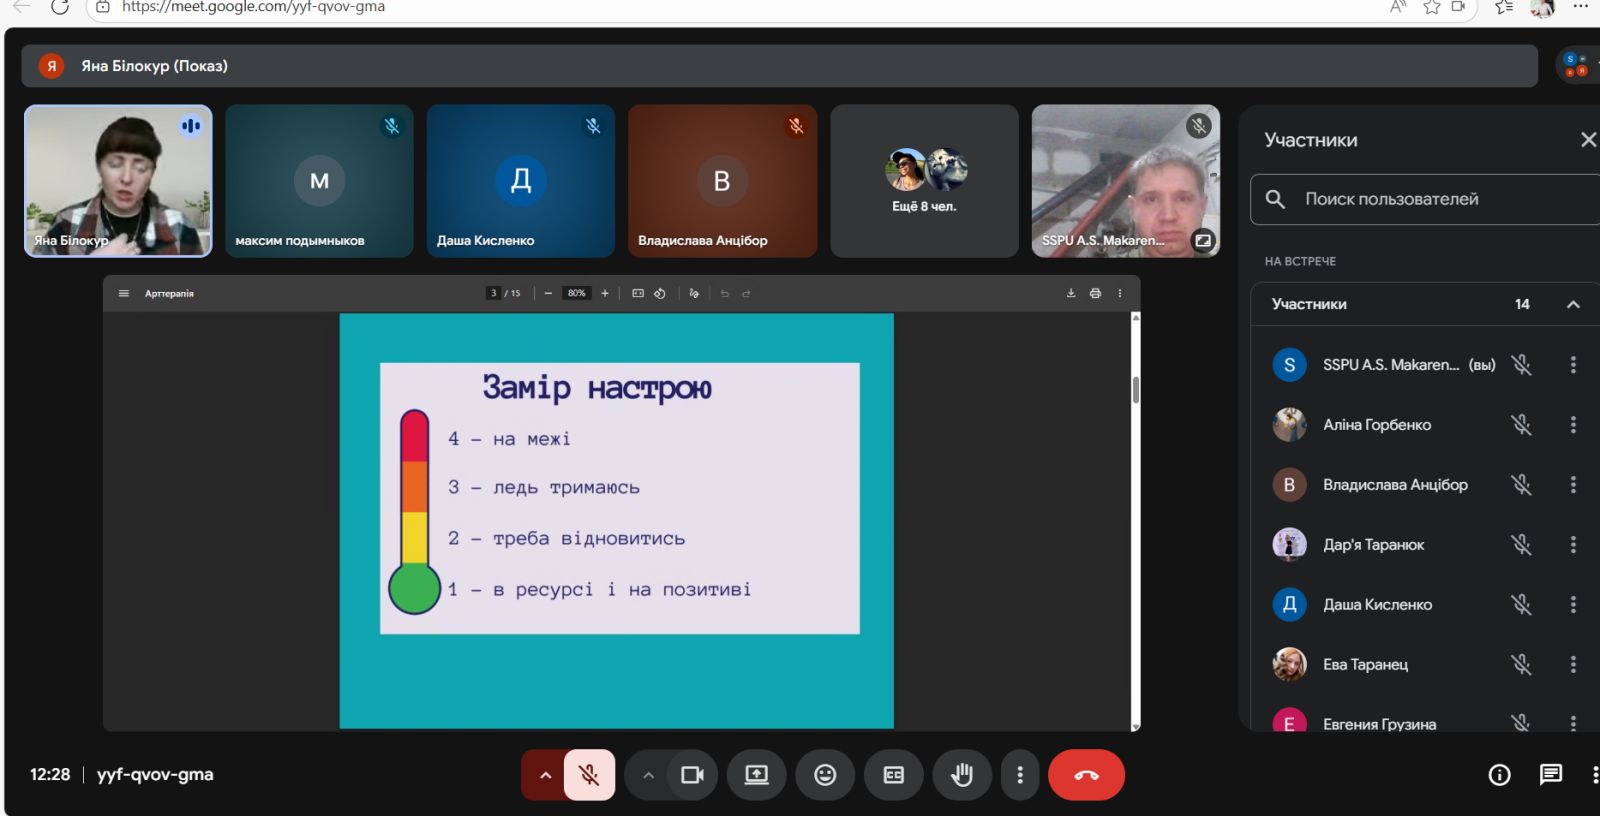Click the PDF zoom in plus button
Image resolution: width=1600 pixels, height=816 pixels.
(605, 293)
